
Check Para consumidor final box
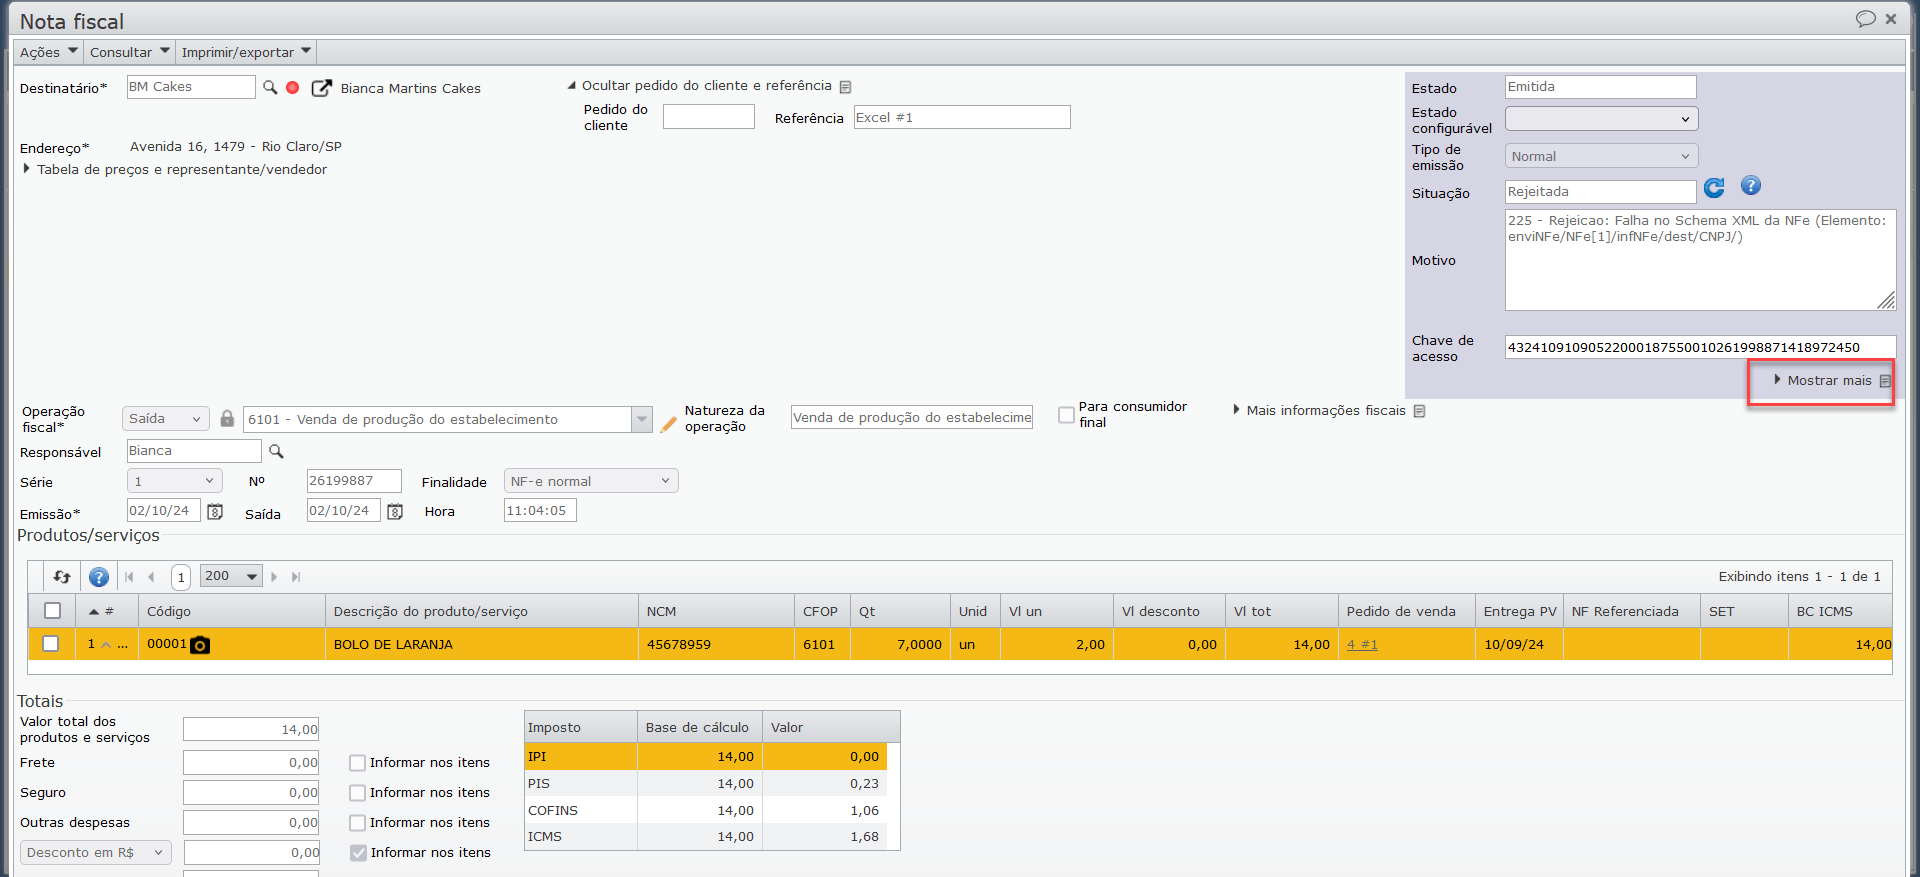[x=1066, y=415]
